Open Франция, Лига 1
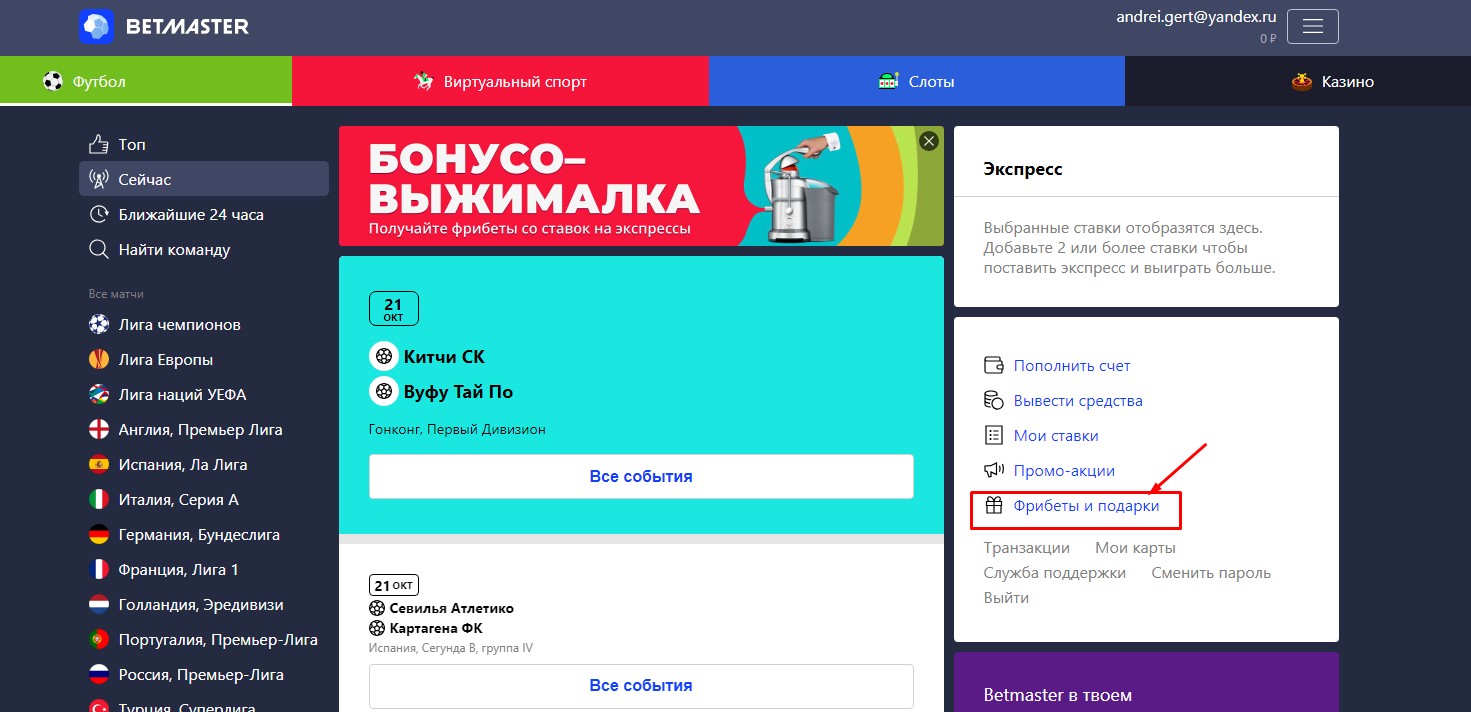 [204, 570]
